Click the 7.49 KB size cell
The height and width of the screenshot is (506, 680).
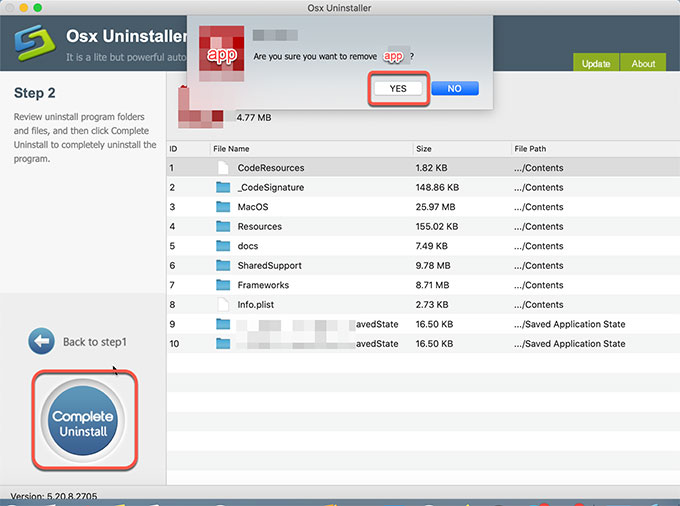(431, 246)
